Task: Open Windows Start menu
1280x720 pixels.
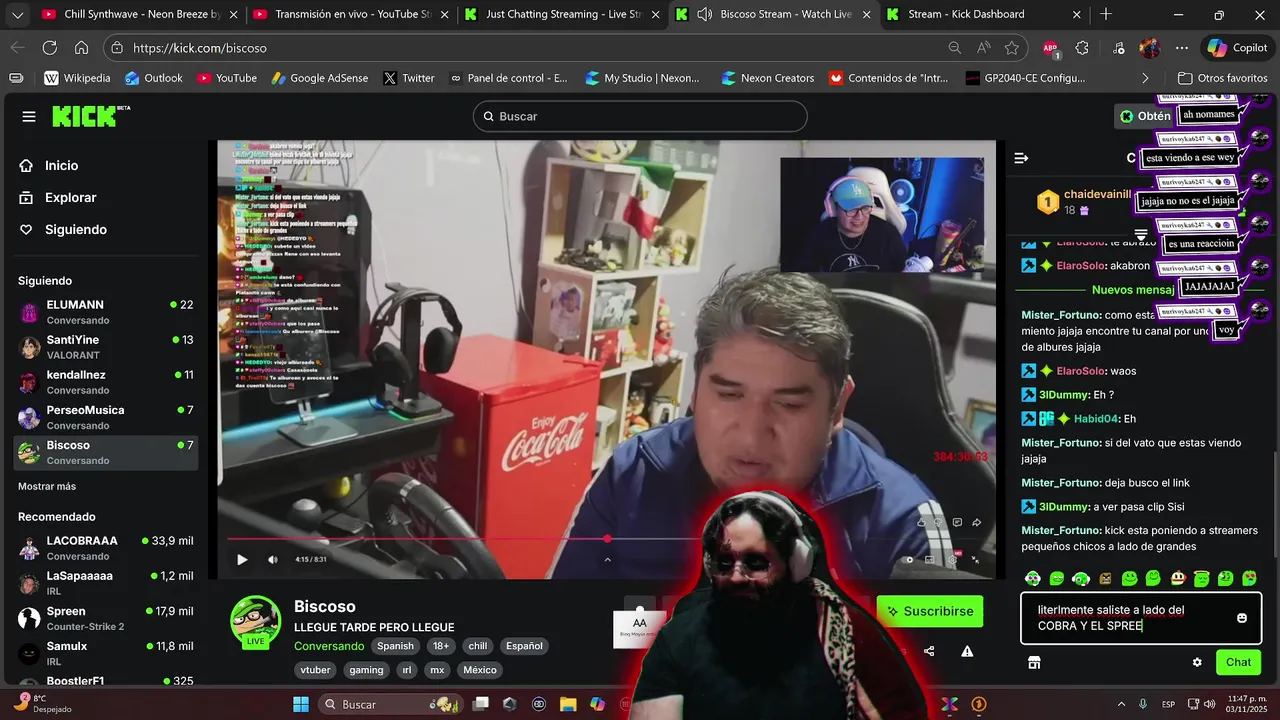Action: [301, 704]
